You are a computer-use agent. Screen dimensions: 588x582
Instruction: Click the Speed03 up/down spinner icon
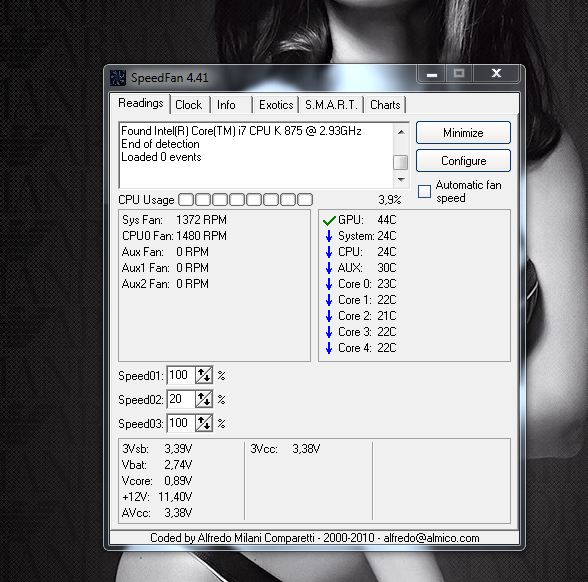204,423
